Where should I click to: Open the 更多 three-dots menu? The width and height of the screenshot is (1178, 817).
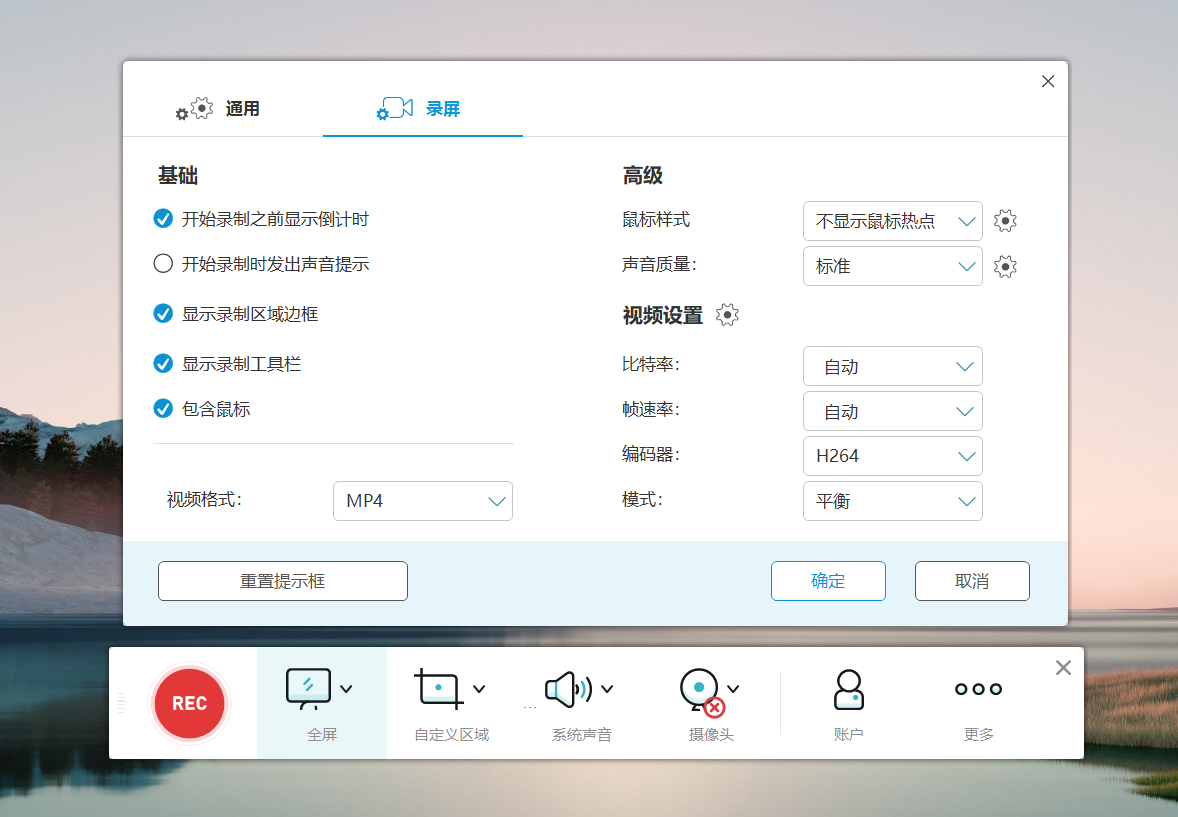click(978, 689)
